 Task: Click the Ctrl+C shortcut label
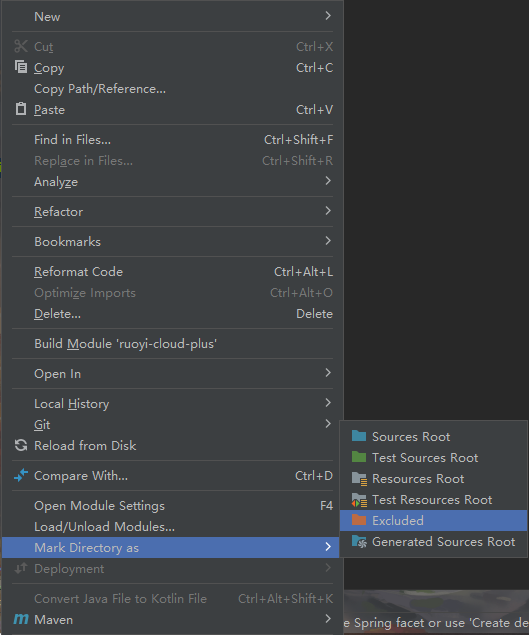pyautogui.click(x=314, y=68)
